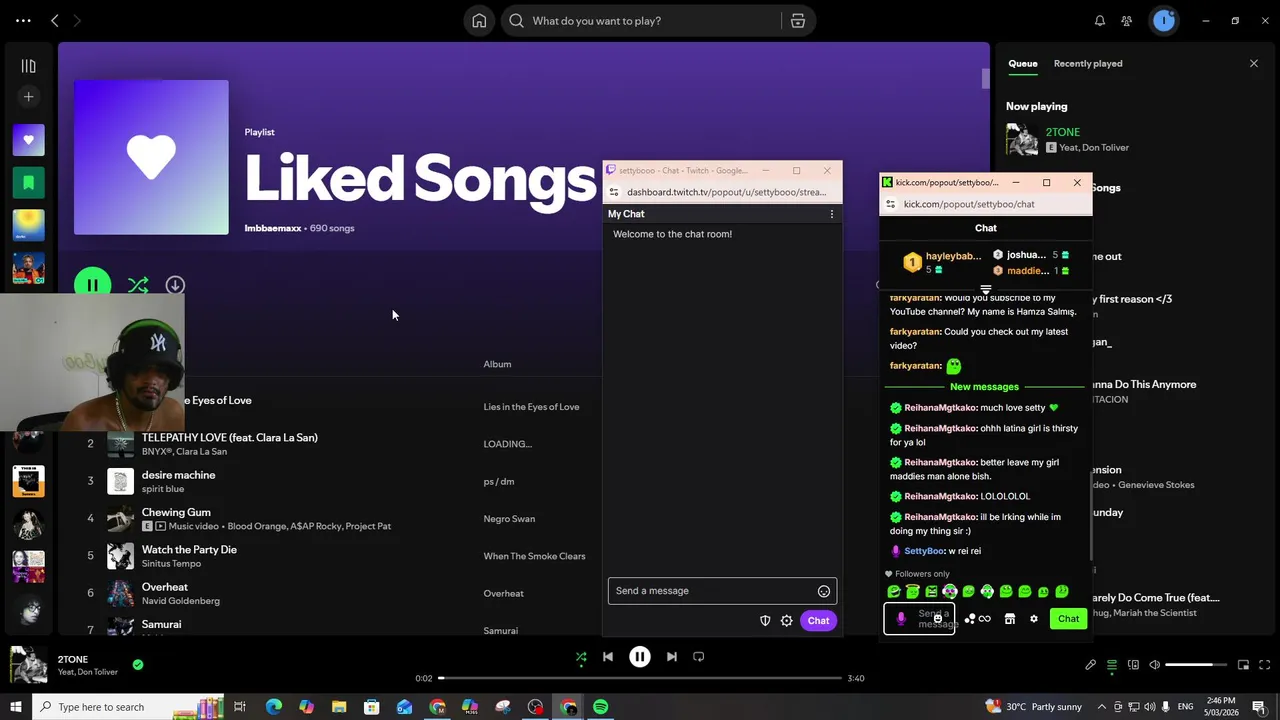Close the Spotify queue panel
This screenshot has width=1280, height=720.
pyautogui.click(x=1254, y=64)
